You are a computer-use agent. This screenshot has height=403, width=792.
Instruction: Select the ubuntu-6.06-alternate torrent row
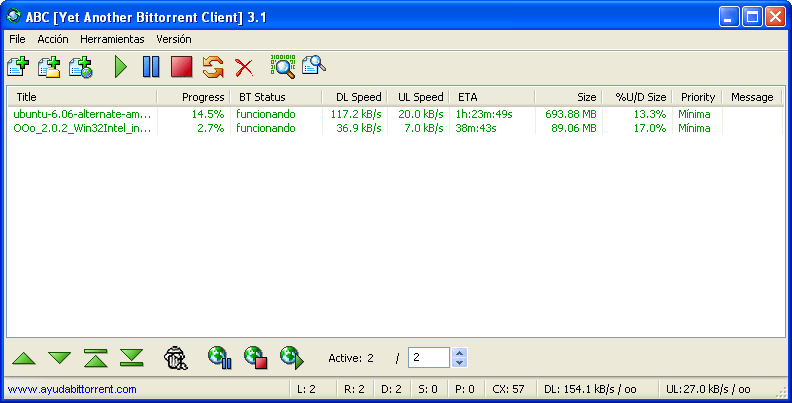pyautogui.click(x=396, y=114)
